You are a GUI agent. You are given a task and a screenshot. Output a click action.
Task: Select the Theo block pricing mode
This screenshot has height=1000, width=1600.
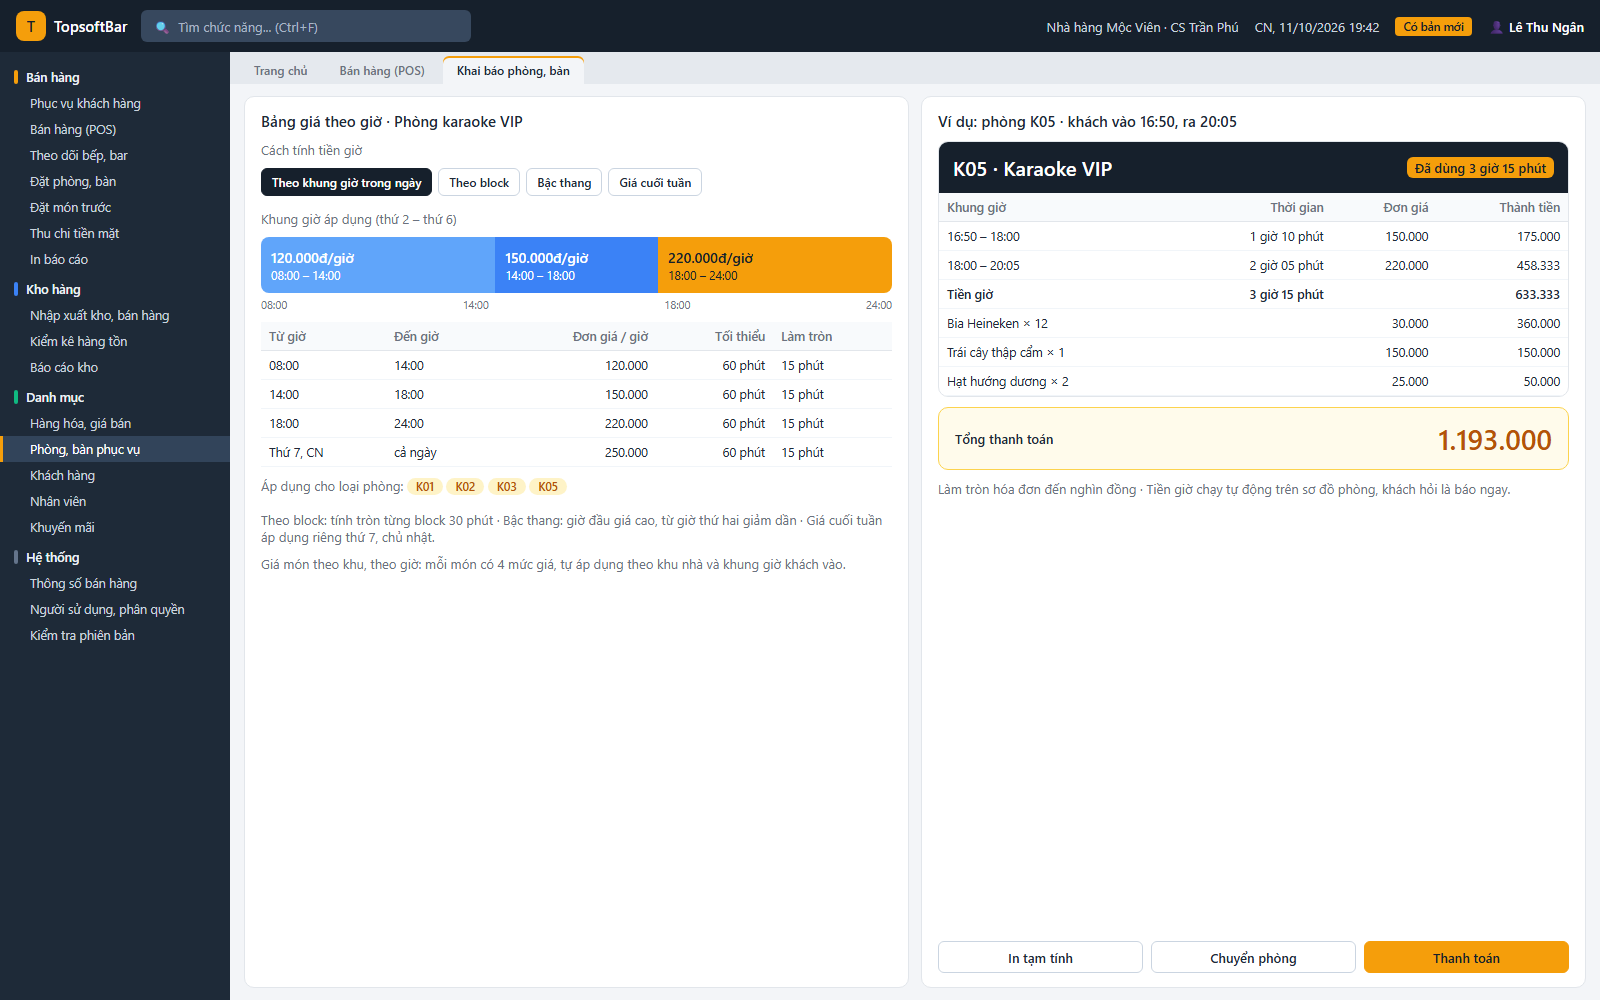[x=479, y=182]
